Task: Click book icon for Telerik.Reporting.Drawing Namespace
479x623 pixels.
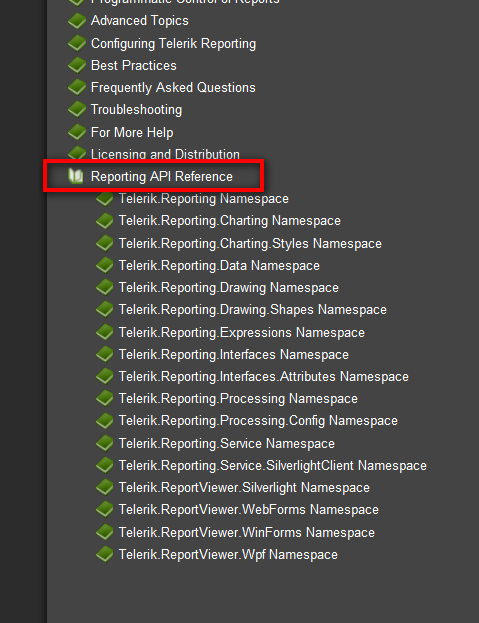Action: pyautogui.click(x=105, y=287)
